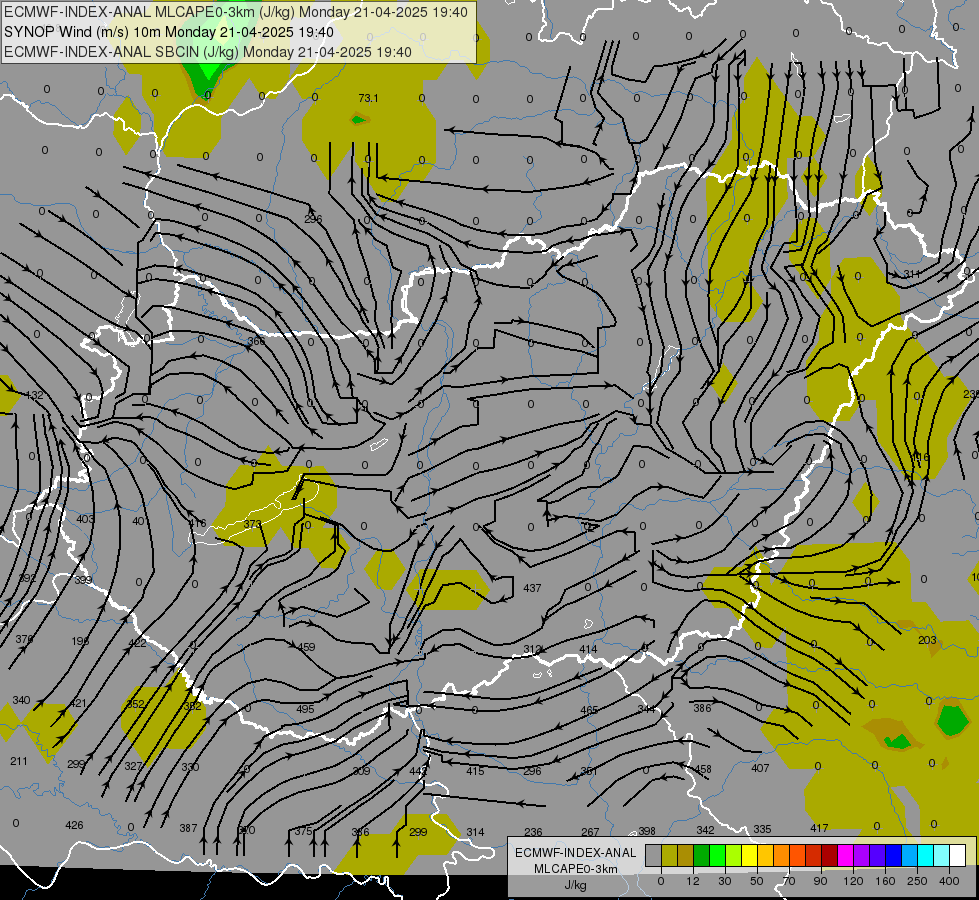Click the legend scale label 70
The image size is (979, 900).
click(x=789, y=881)
